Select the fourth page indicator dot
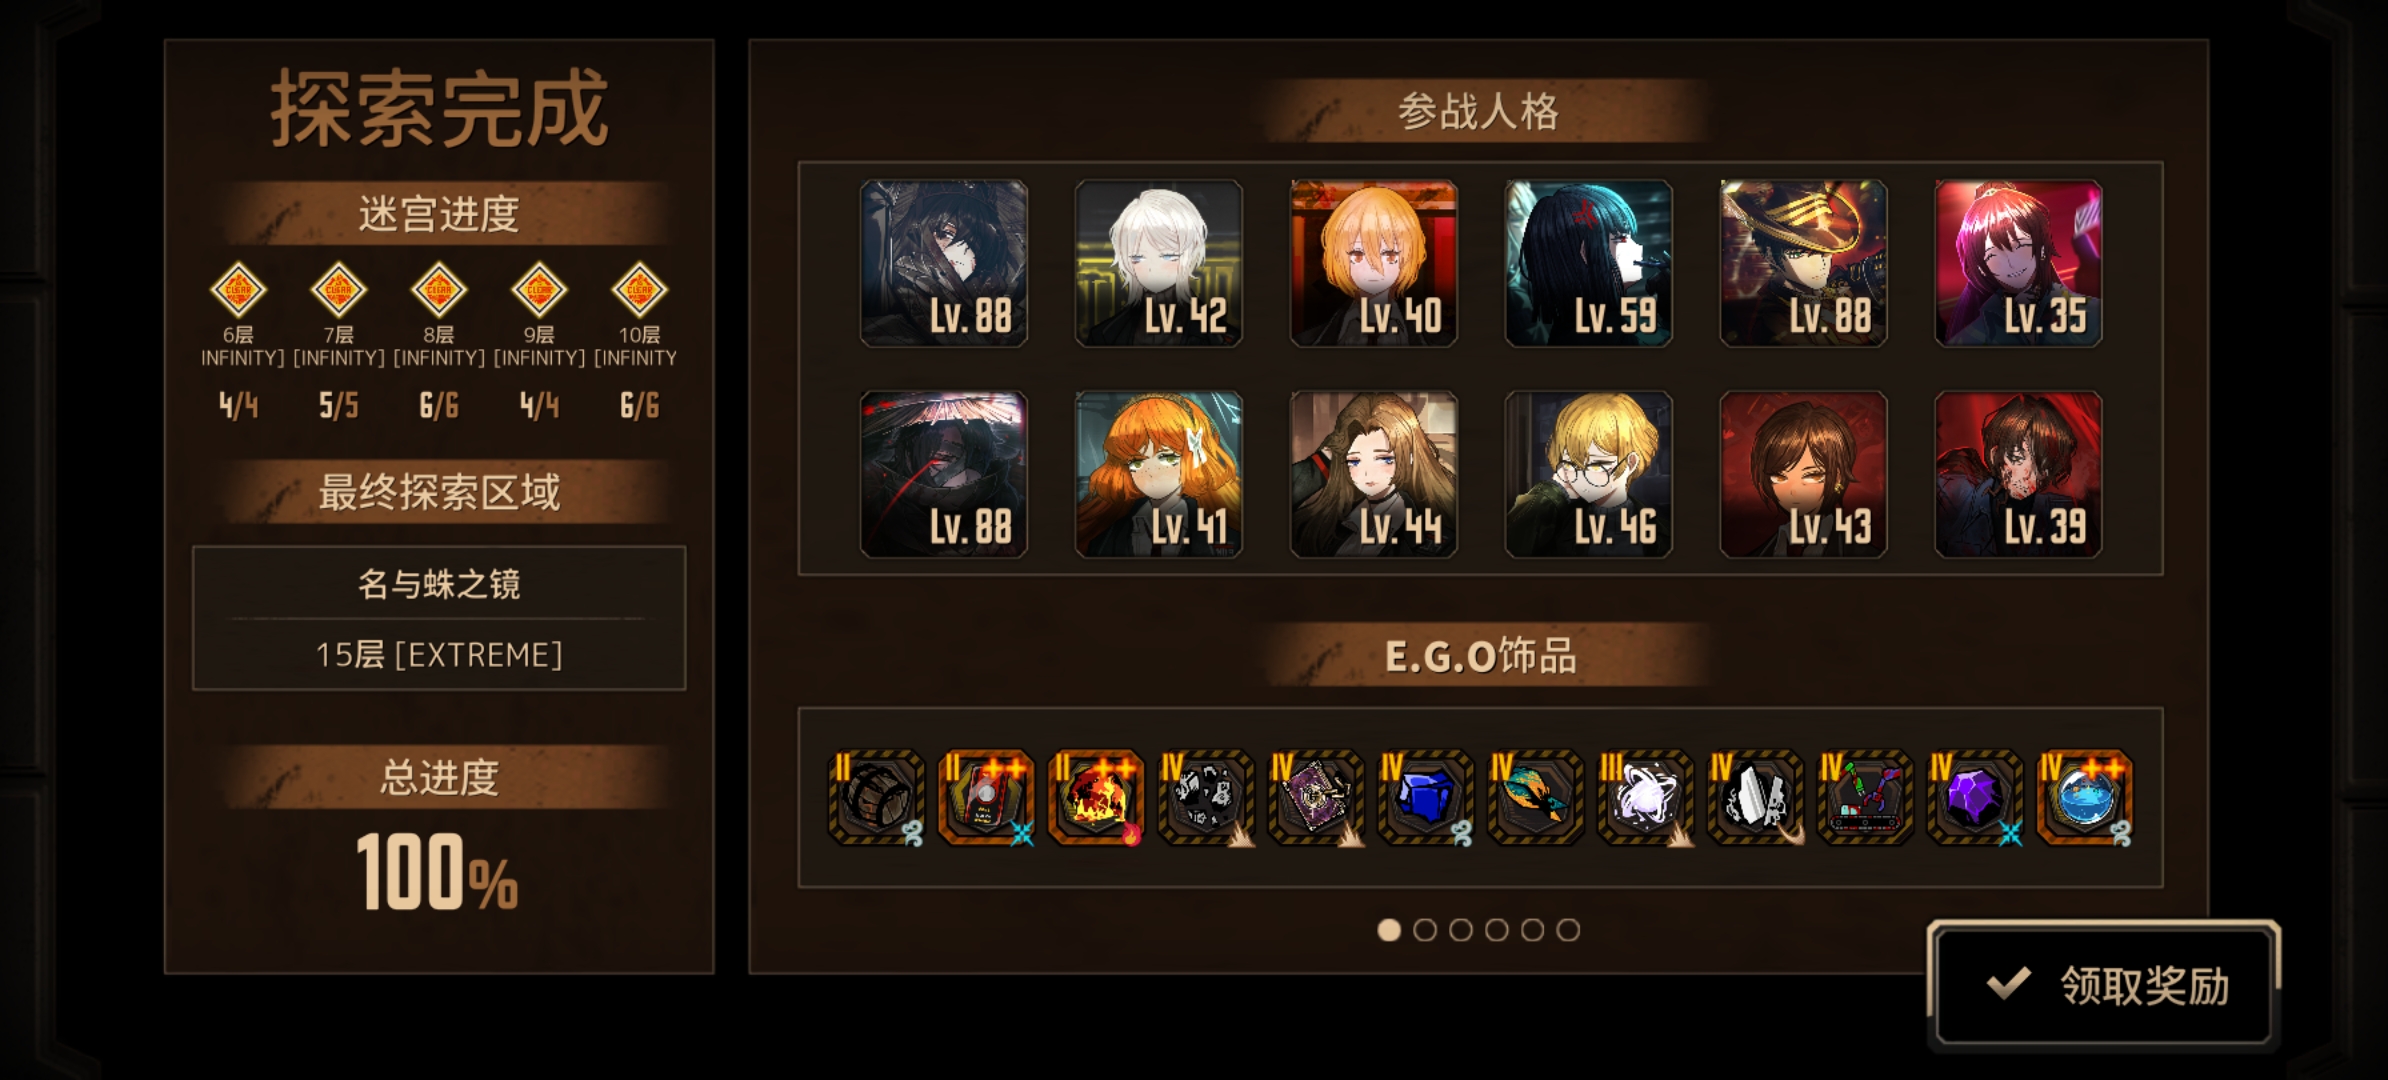Screen dimensions: 2388x1080 point(1497,930)
